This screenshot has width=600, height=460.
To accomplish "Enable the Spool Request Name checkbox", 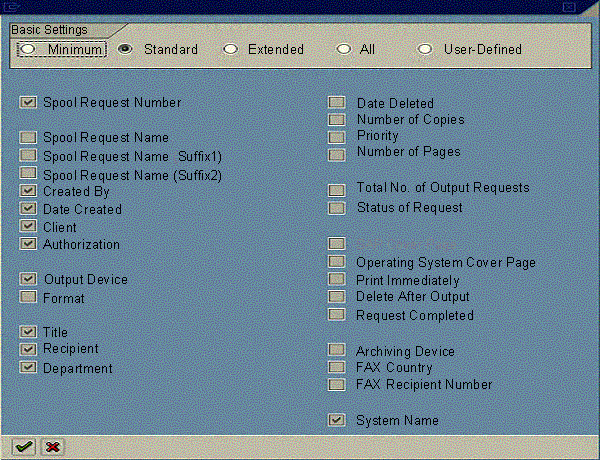I will (28, 138).
